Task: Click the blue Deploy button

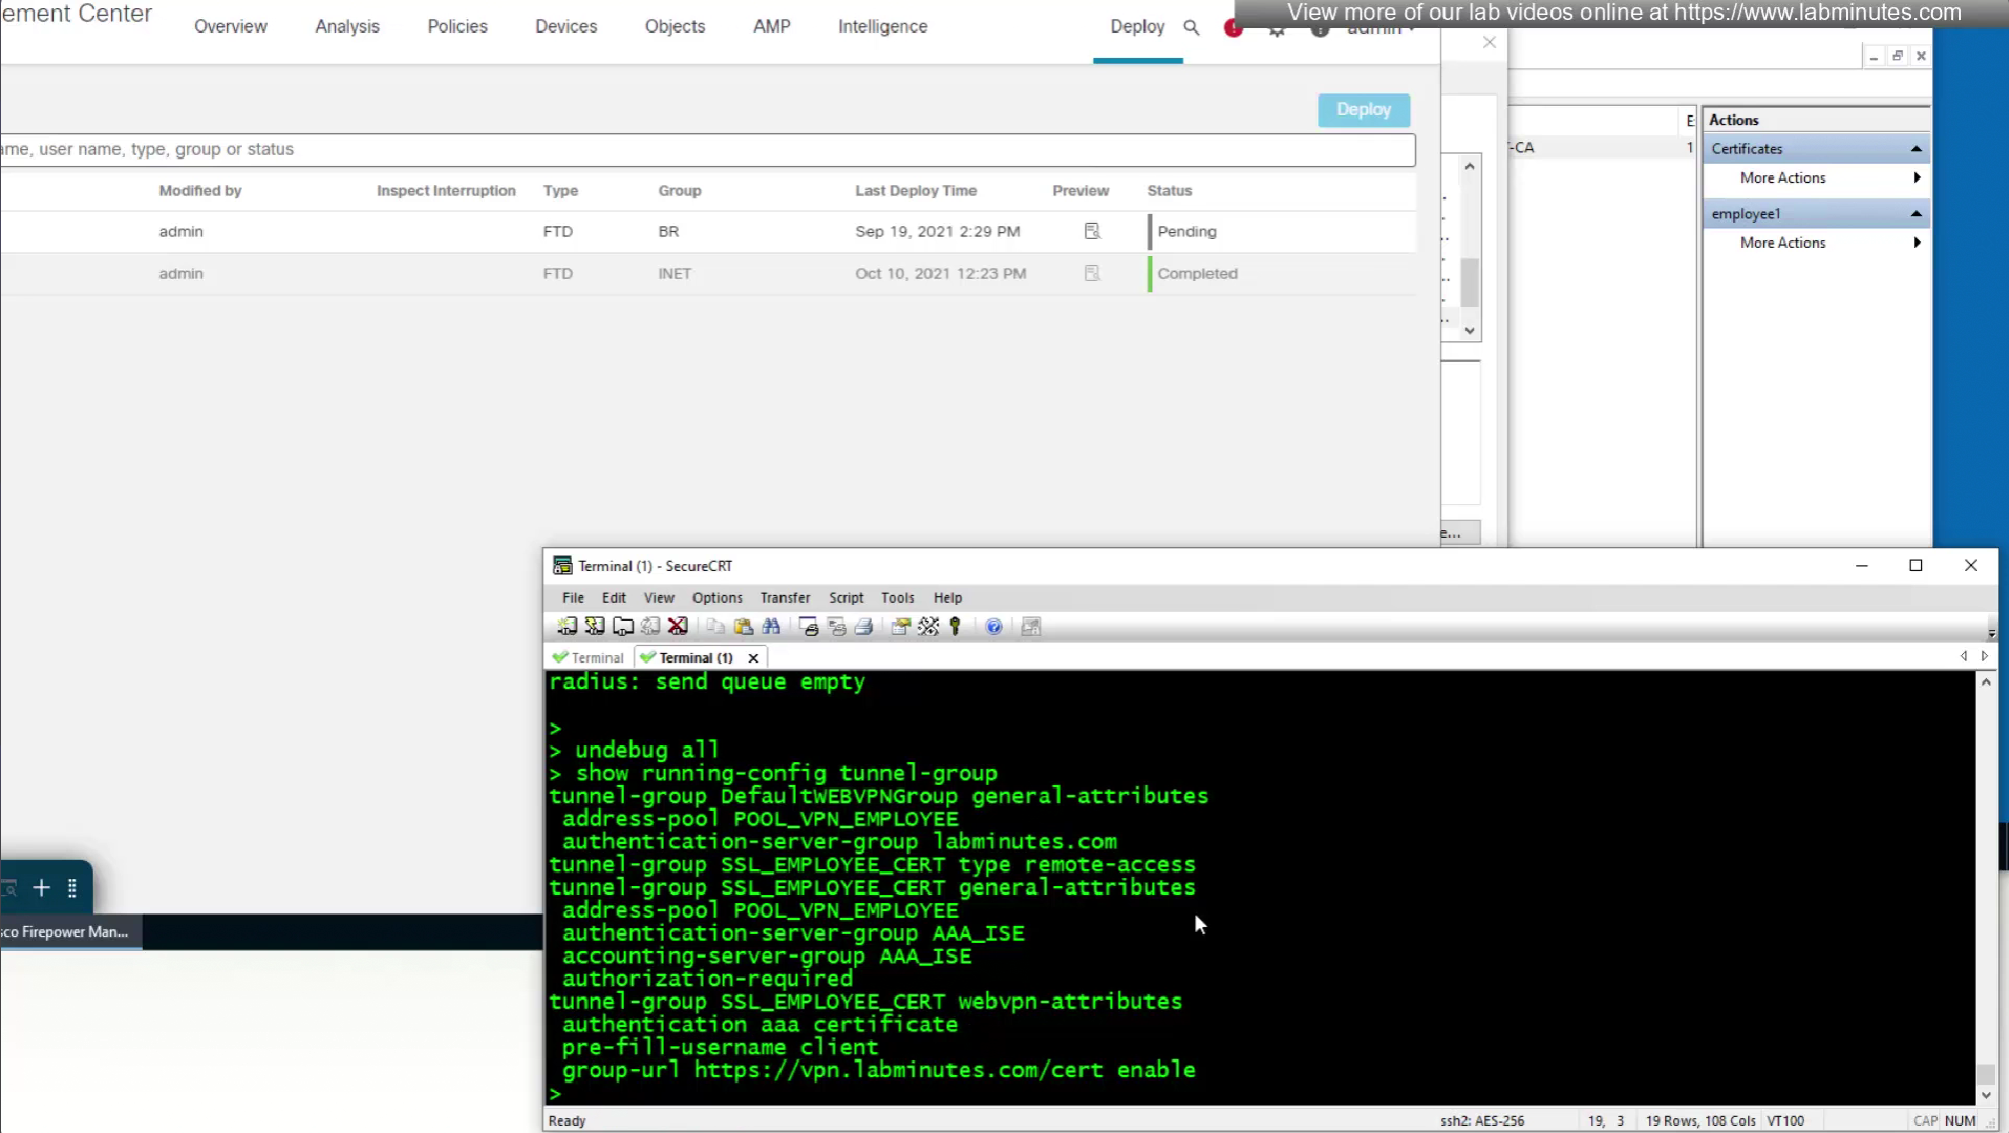Action: (1363, 110)
